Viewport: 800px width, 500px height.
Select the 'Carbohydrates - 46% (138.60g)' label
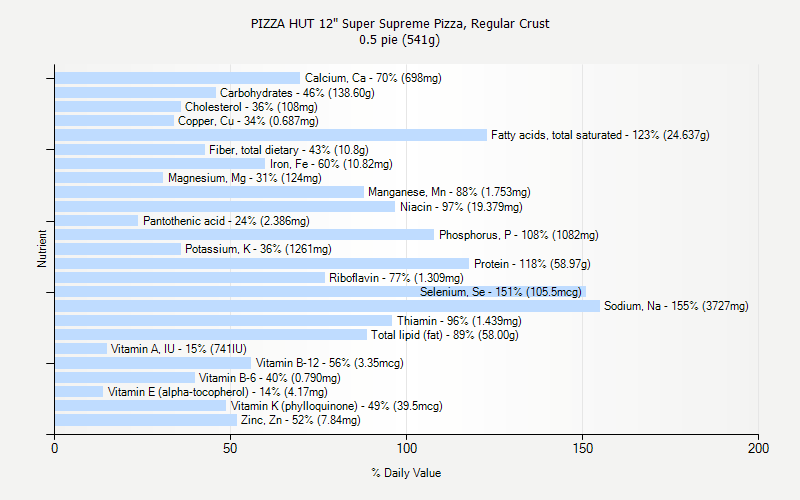tap(297, 93)
